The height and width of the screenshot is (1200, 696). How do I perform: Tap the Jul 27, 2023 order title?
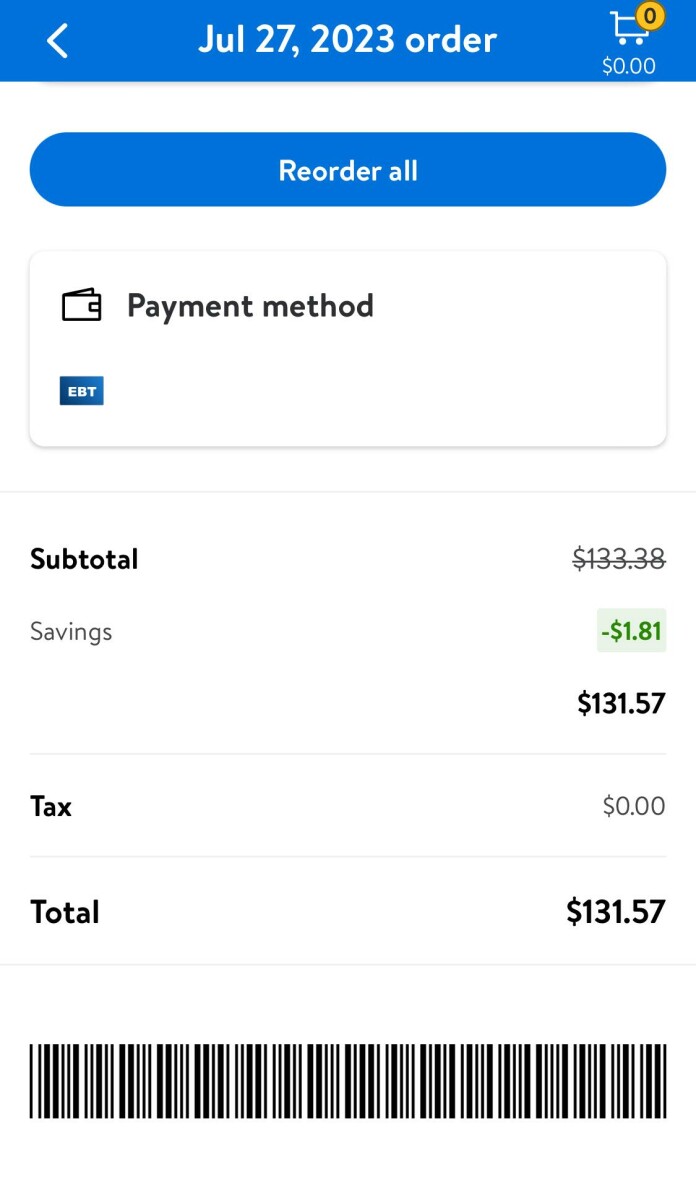[347, 40]
